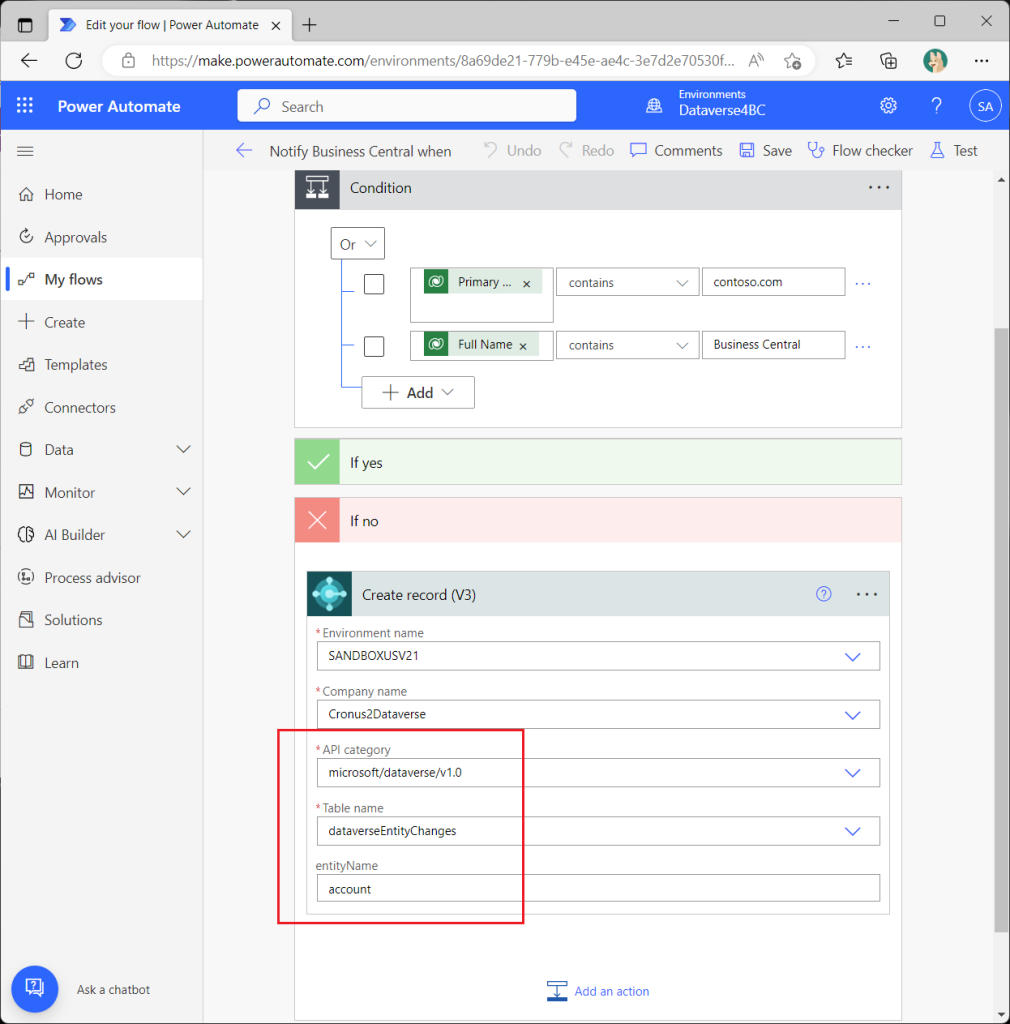
Task: Collapse the If no branch
Action: [x=598, y=520]
